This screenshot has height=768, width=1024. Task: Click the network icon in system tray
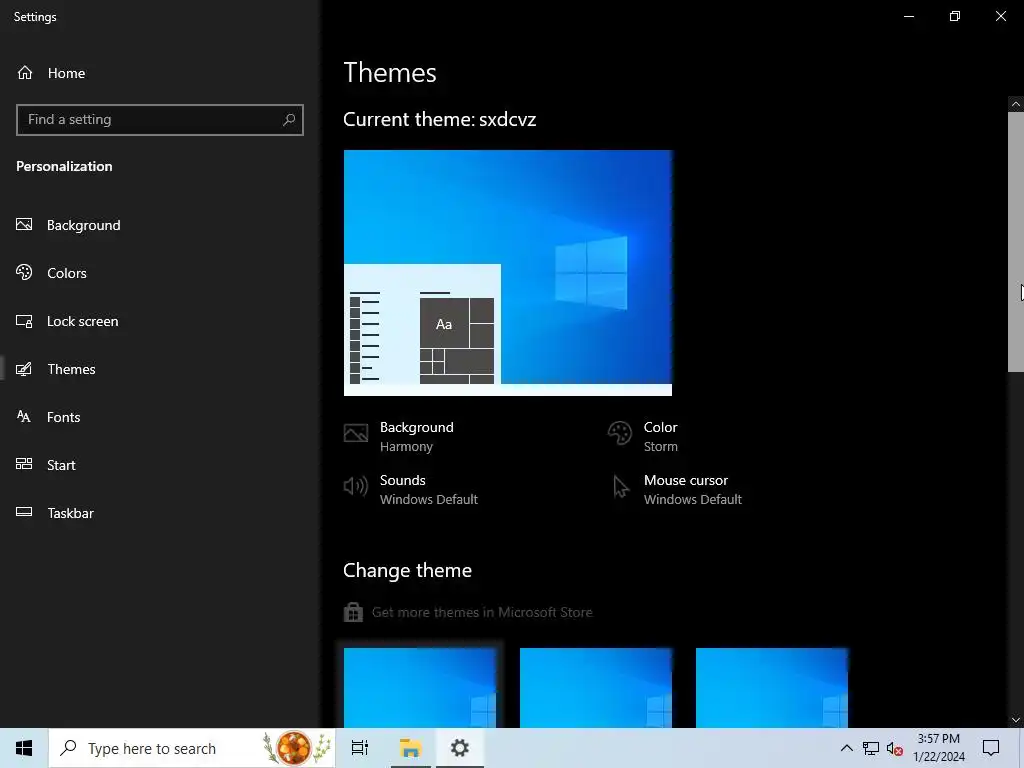click(871, 748)
